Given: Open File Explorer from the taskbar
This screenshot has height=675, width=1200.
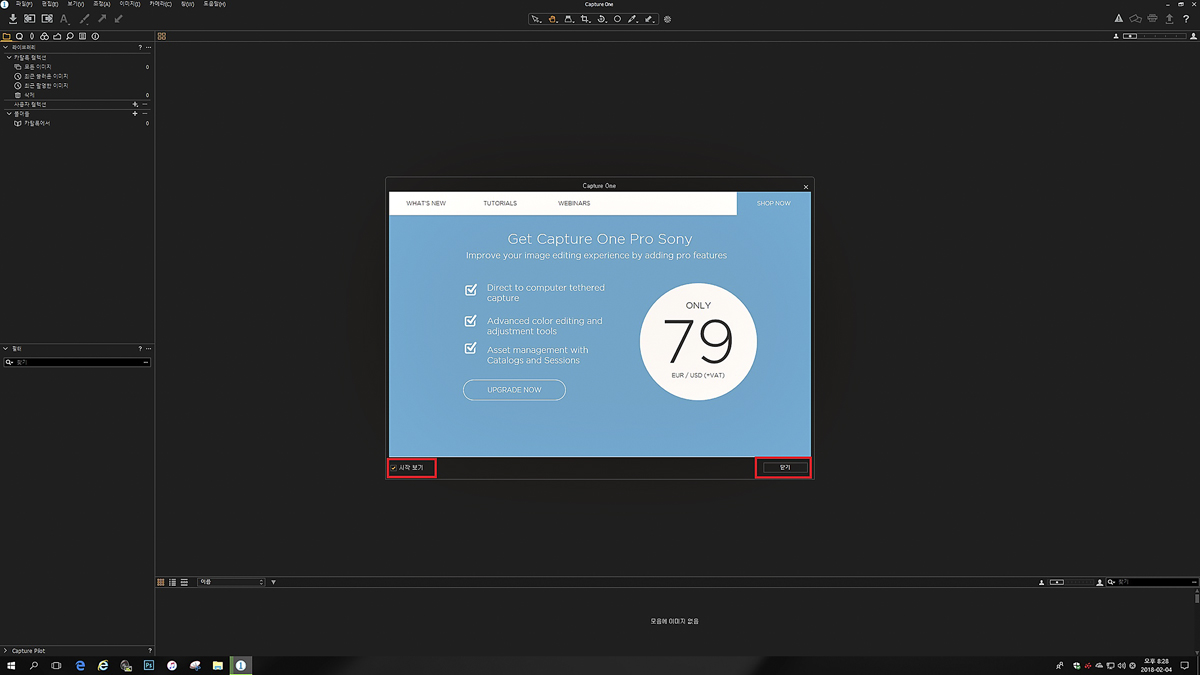Looking at the screenshot, I should 218,665.
